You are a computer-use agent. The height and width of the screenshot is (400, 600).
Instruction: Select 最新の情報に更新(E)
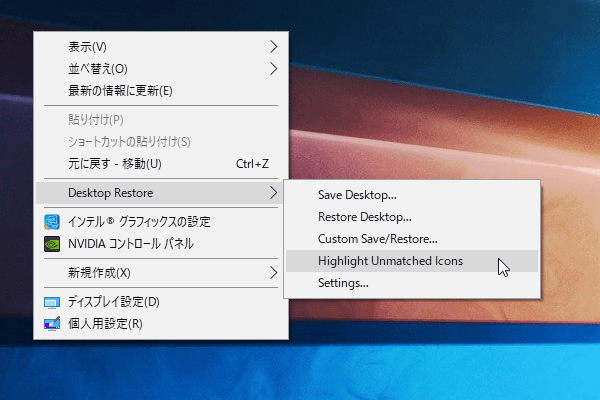(x=161, y=91)
